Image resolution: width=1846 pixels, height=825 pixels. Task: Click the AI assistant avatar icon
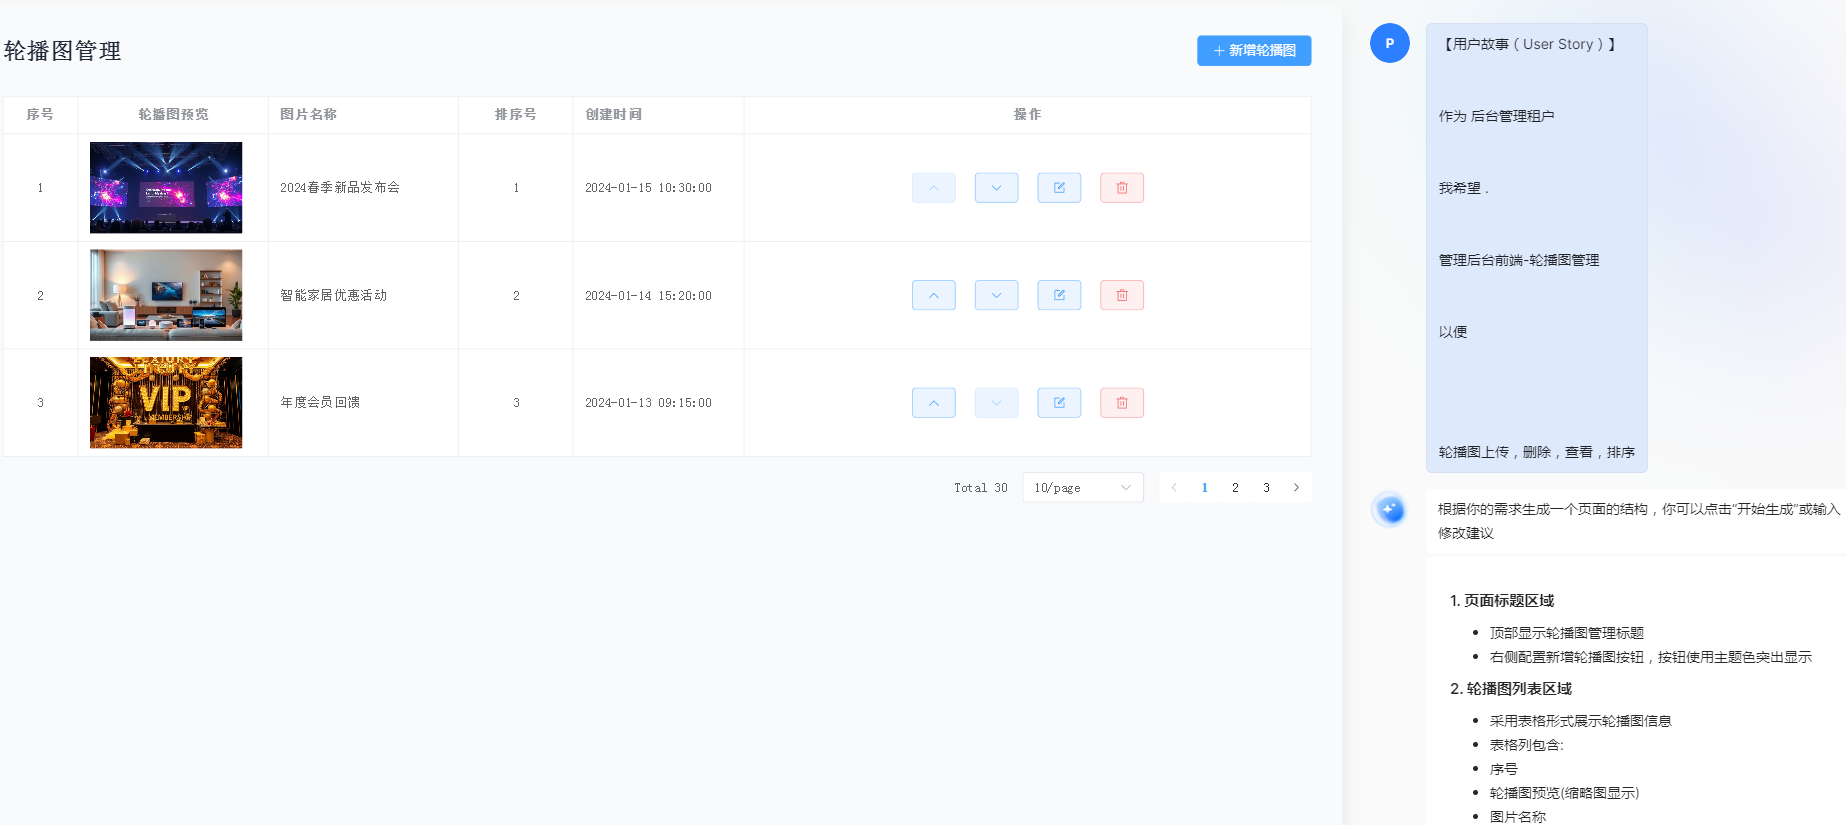[1389, 509]
